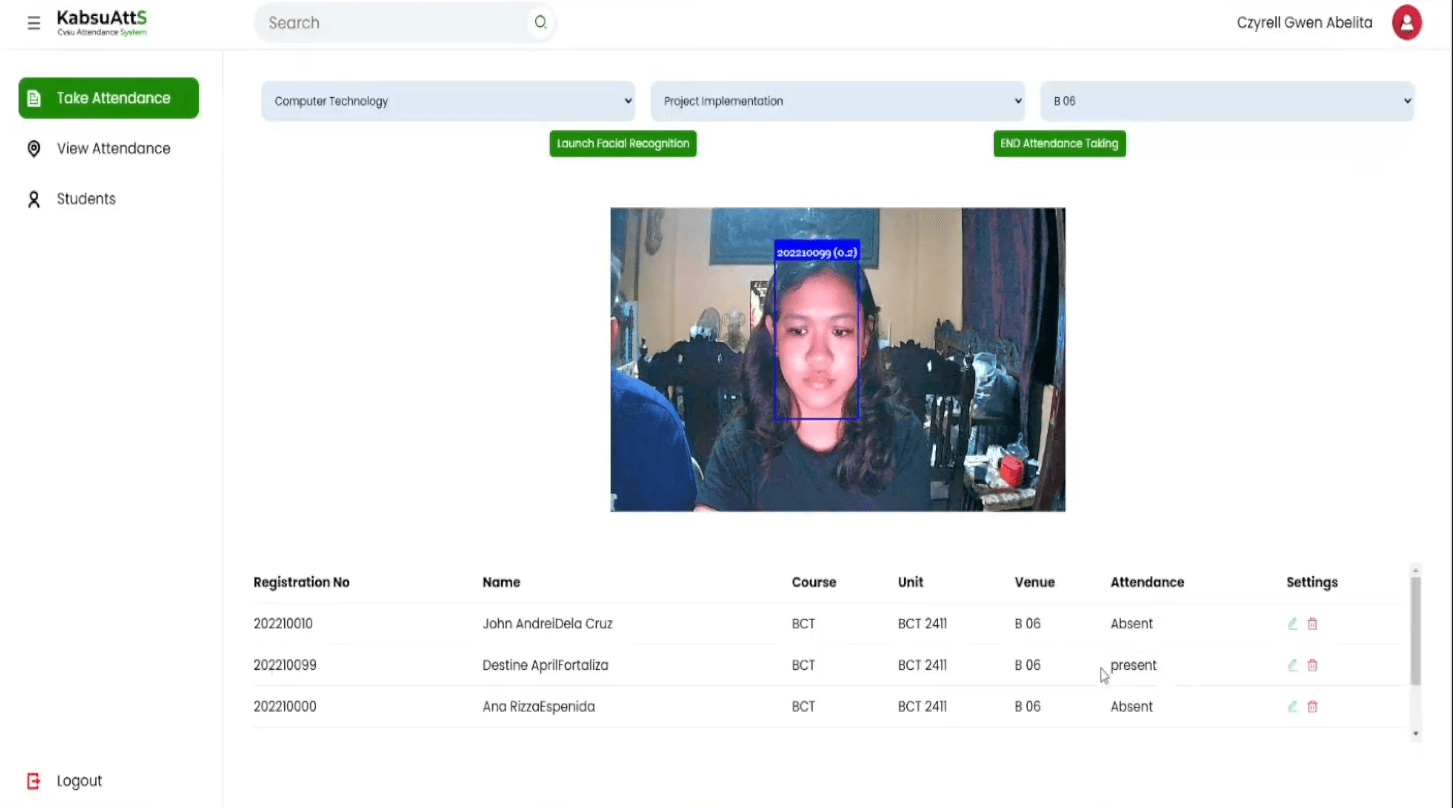Open the hamburger menu beside KabsuAttS logo
The image size is (1453, 808).
point(33,22)
